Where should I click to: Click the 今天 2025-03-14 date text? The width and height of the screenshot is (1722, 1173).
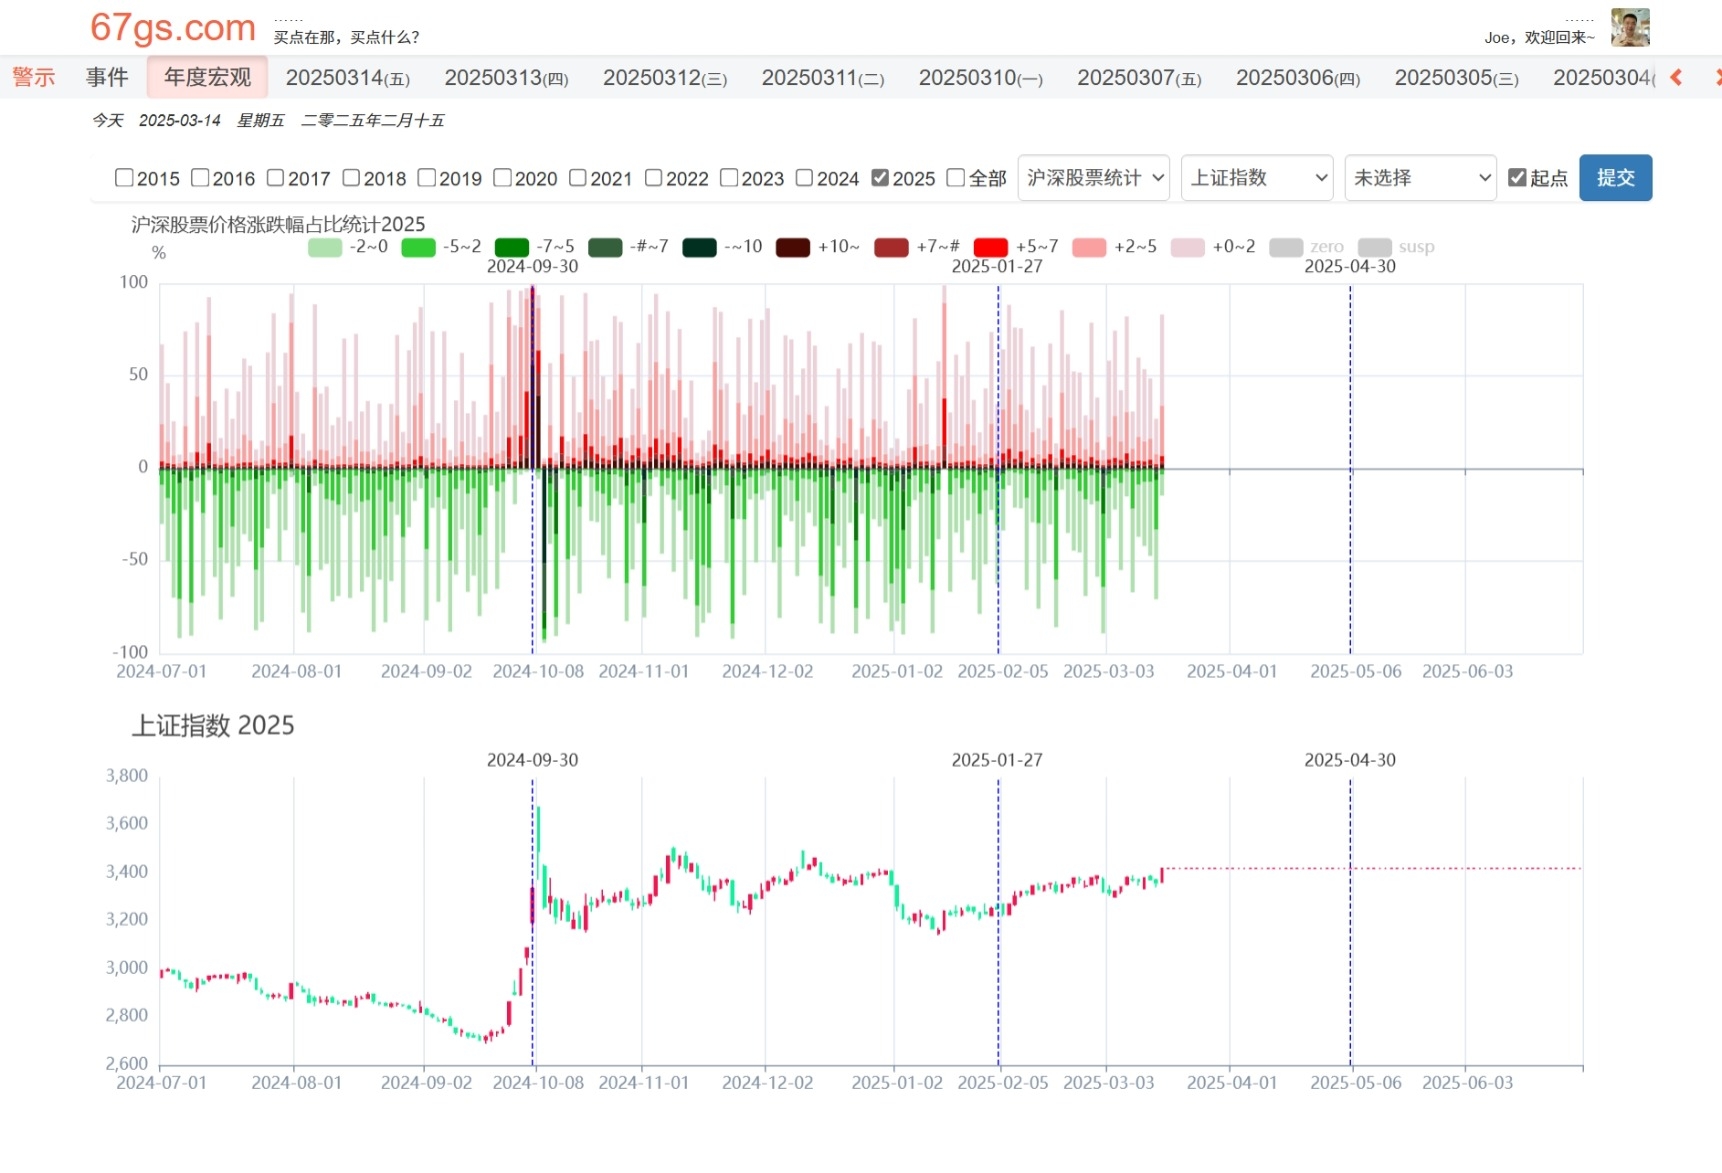pos(156,120)
